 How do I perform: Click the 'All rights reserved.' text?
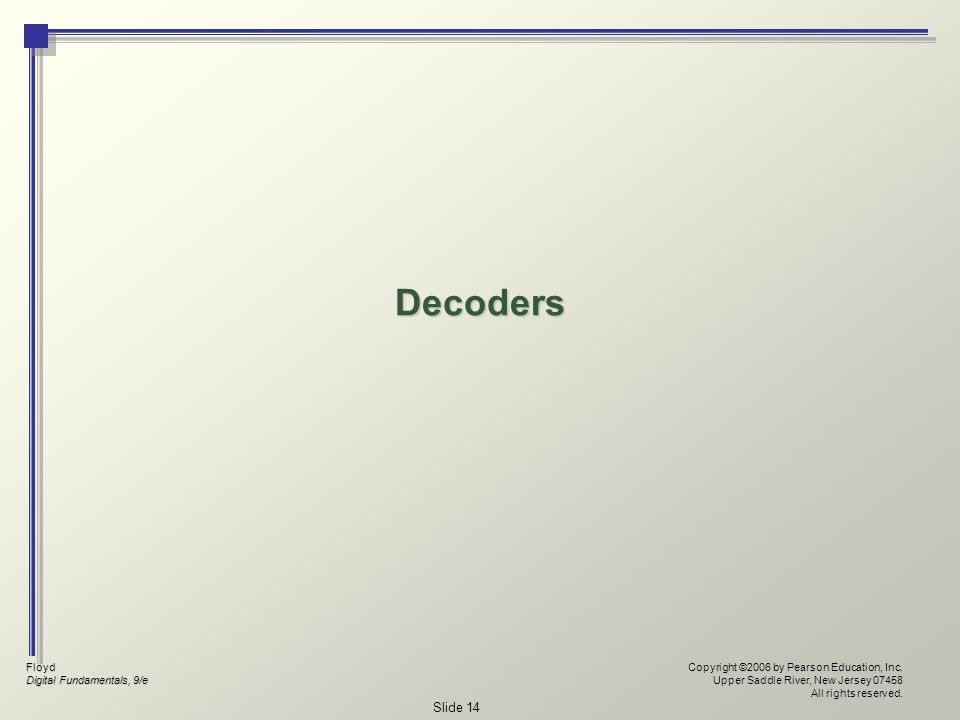(857, 693)
